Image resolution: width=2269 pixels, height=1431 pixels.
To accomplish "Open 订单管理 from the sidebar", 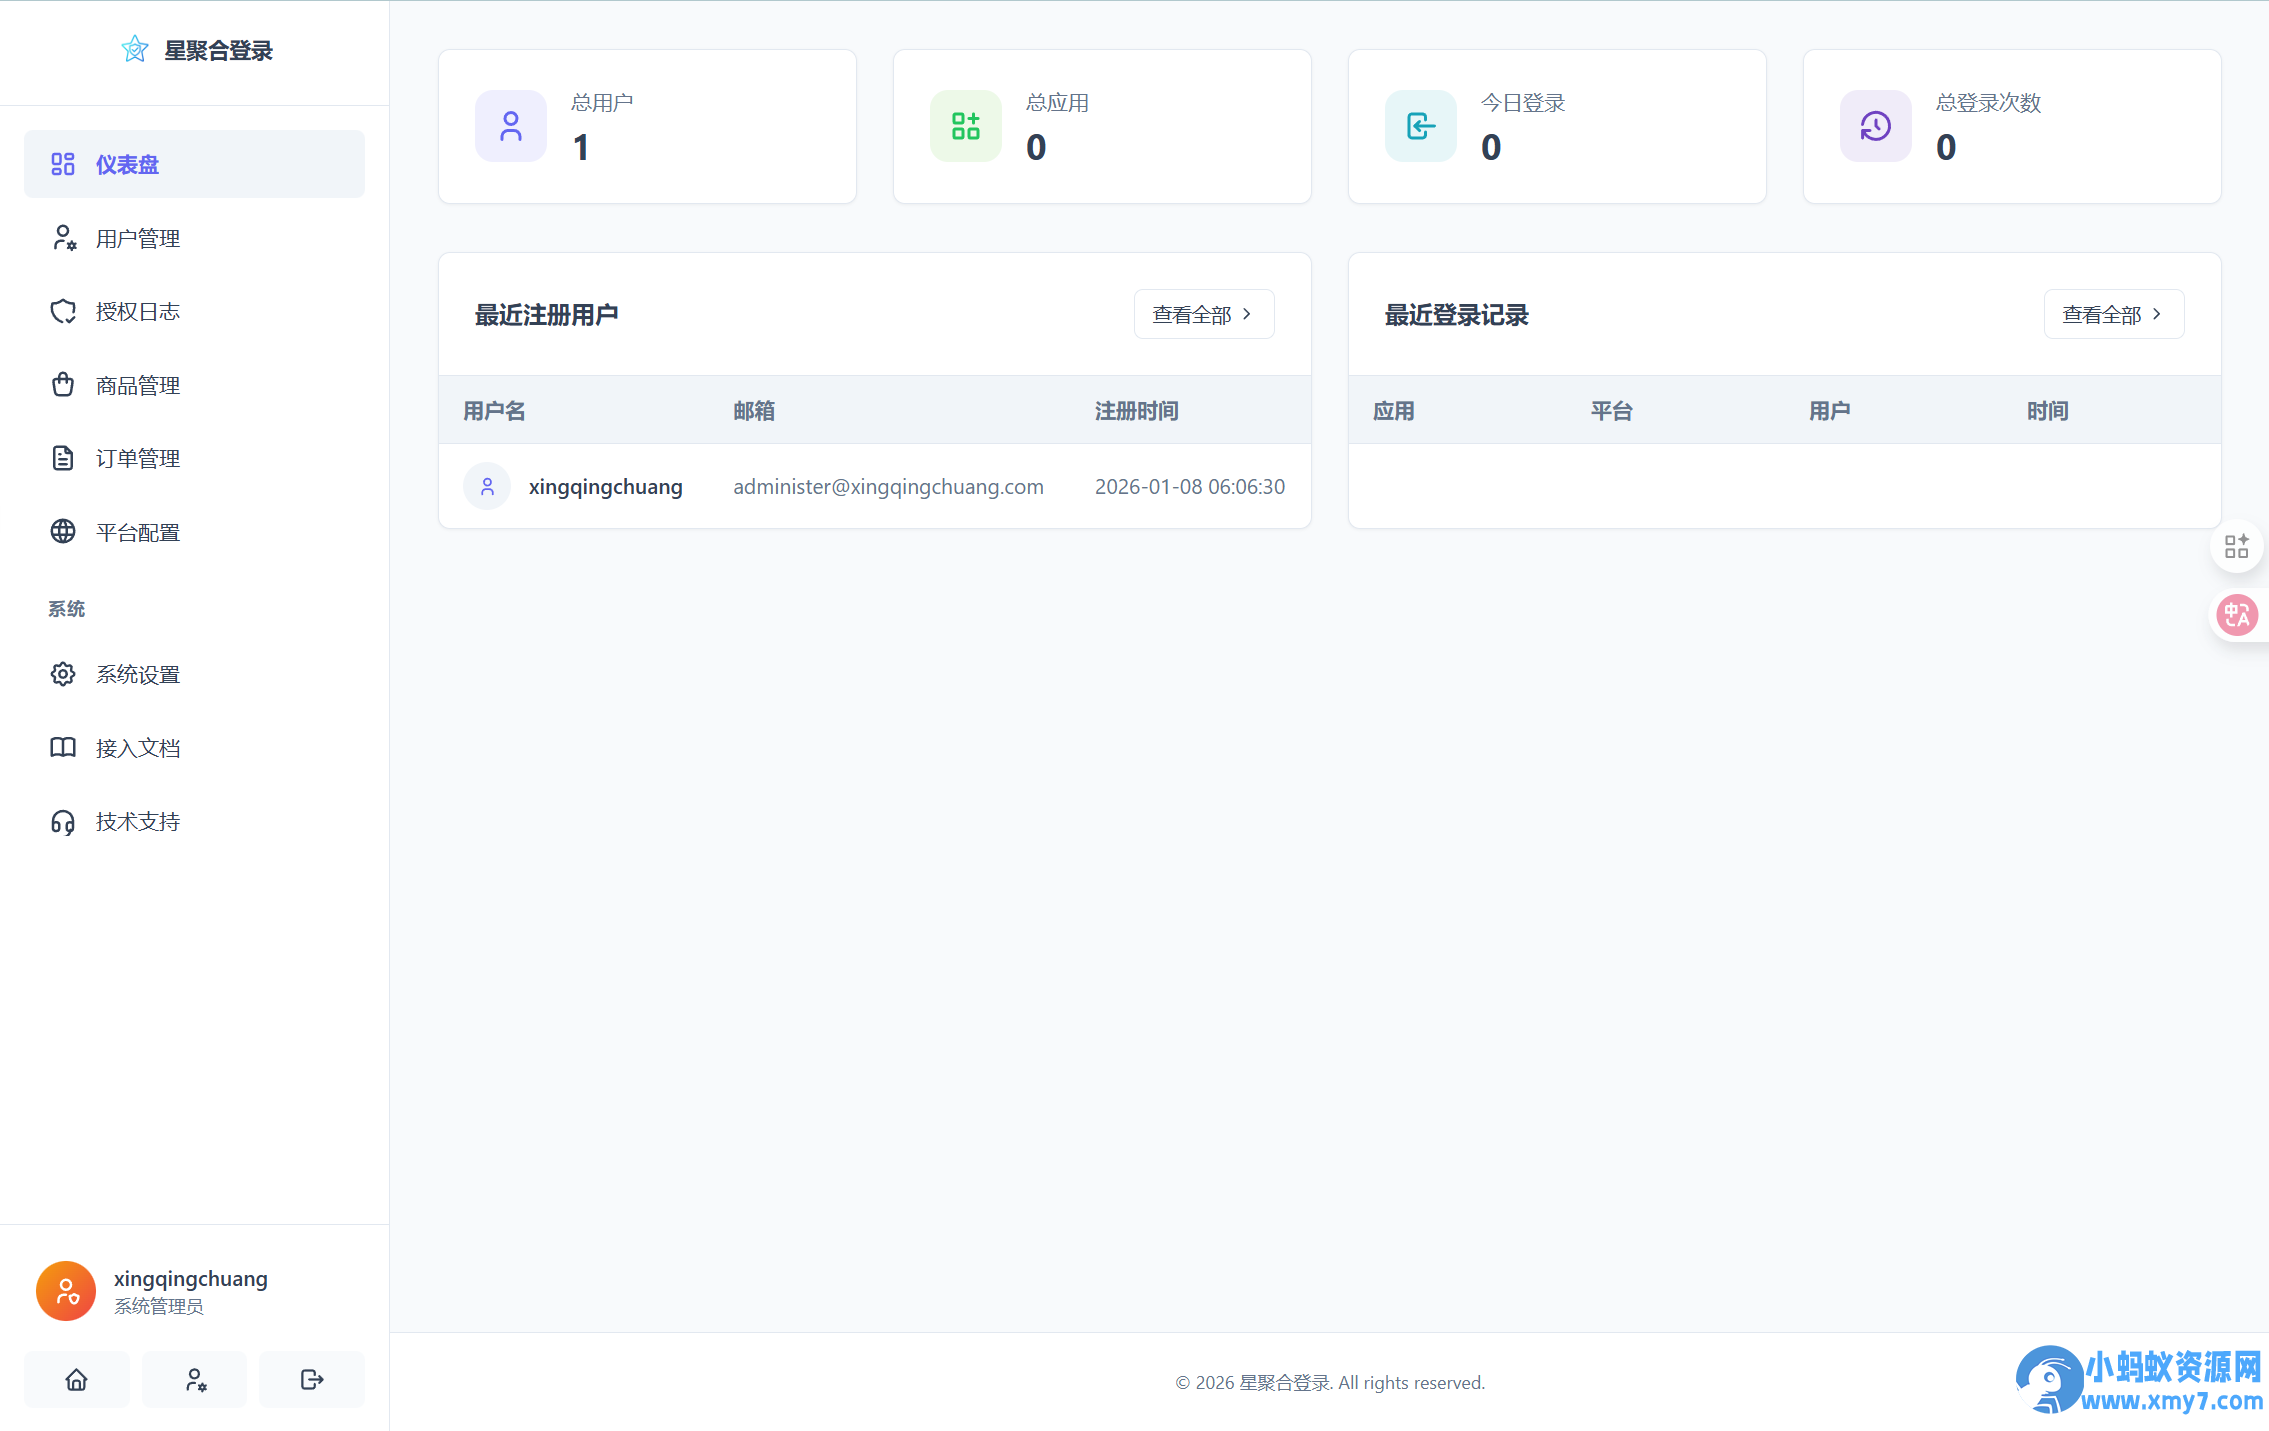I will pos(137,458).
